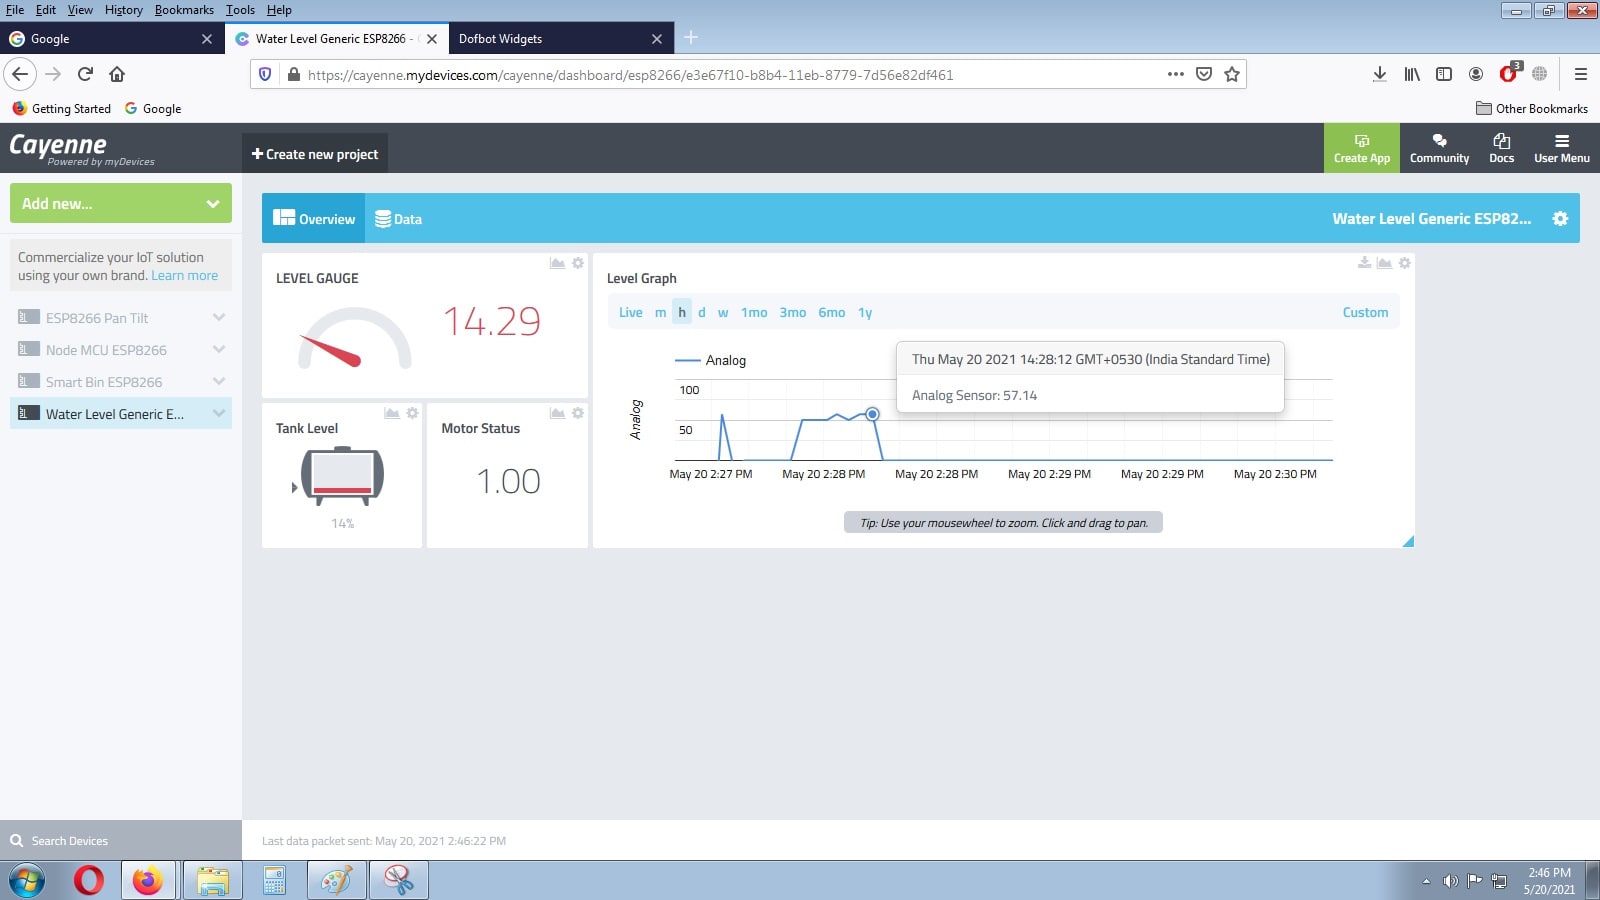The image size is (1600, 900).
Task: Open the User Menu
Action: [x=1561, y=148]
